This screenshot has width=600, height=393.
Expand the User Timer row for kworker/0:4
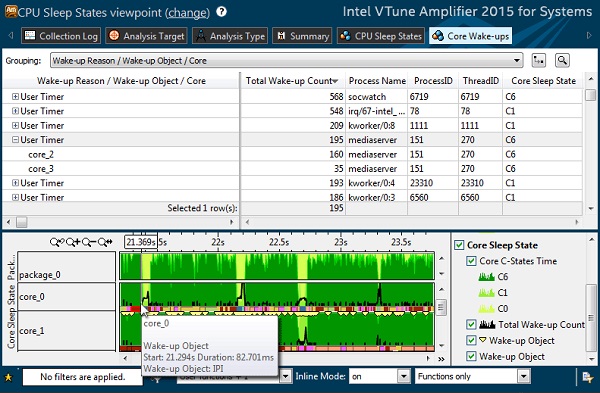click(x=15, y=183)
